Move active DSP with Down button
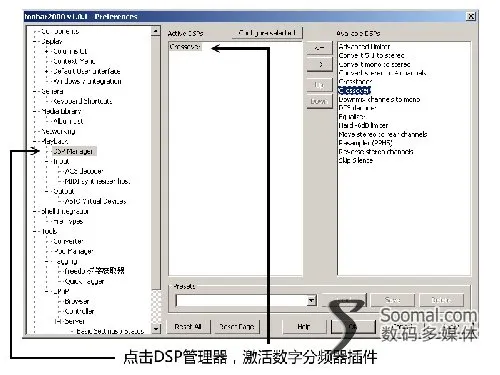 319,101
